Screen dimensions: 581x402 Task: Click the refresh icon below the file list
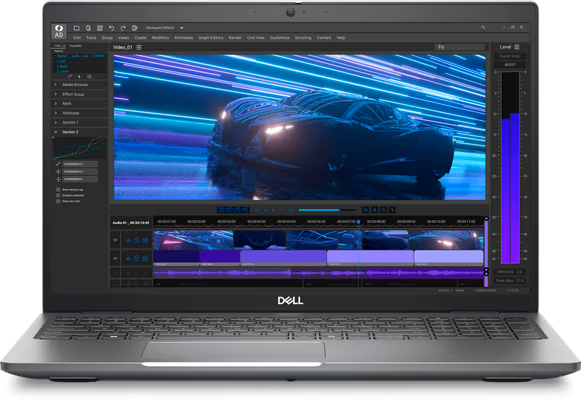pyautogui.click(x=70, y=76)
